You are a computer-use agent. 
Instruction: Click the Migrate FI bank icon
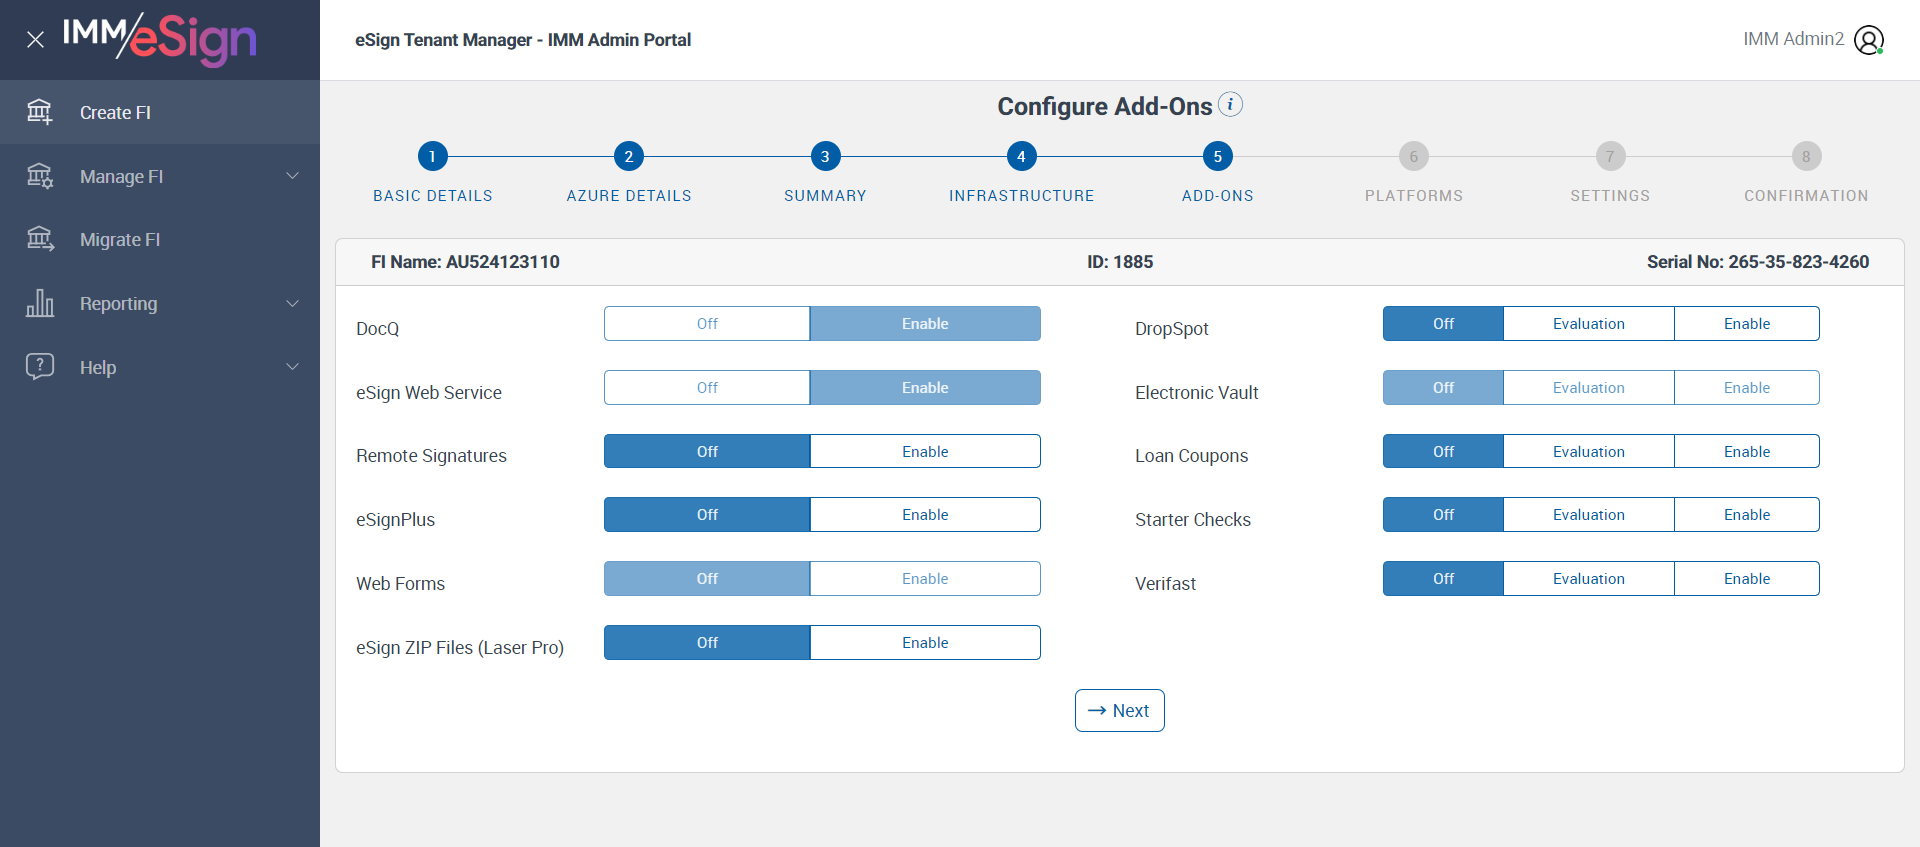pos(40,239)
